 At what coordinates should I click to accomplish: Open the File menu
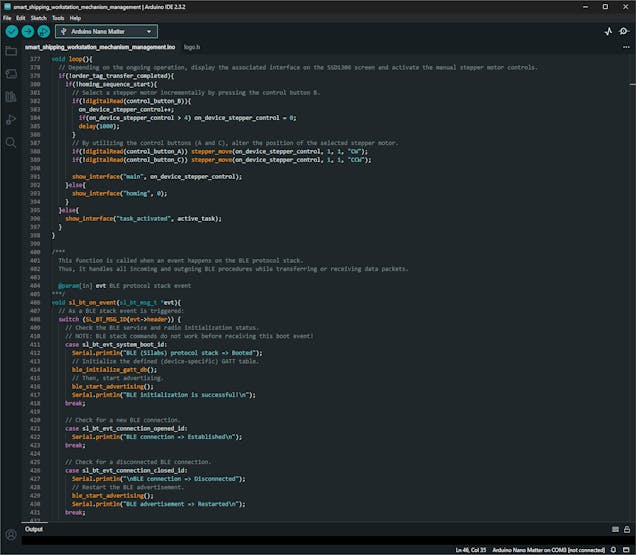coord(7,18)
